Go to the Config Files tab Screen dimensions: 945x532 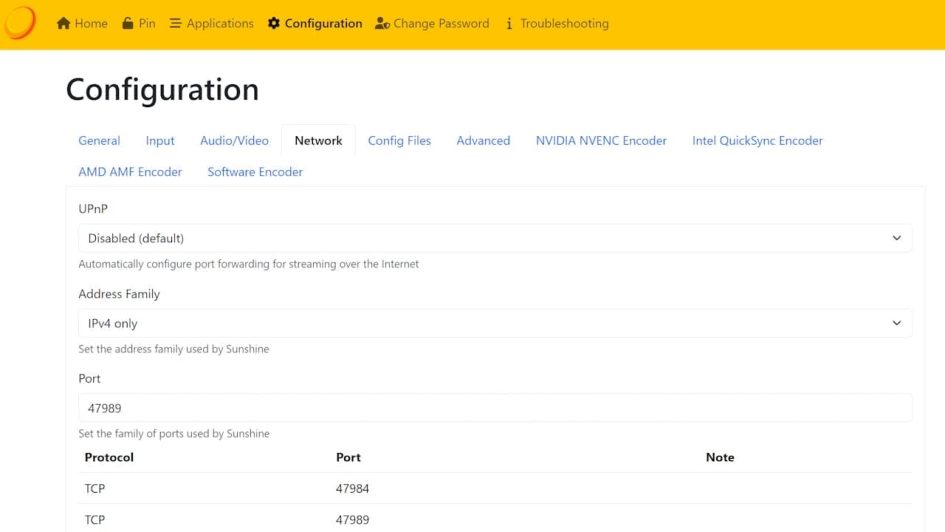tap(399, 141)
